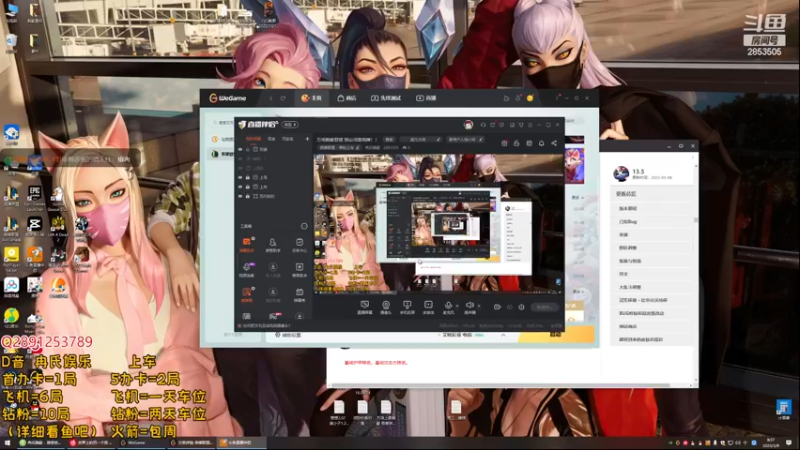Open the orange highlighted toolbox tool
The image size is (800, 450).
coord(247,244)
